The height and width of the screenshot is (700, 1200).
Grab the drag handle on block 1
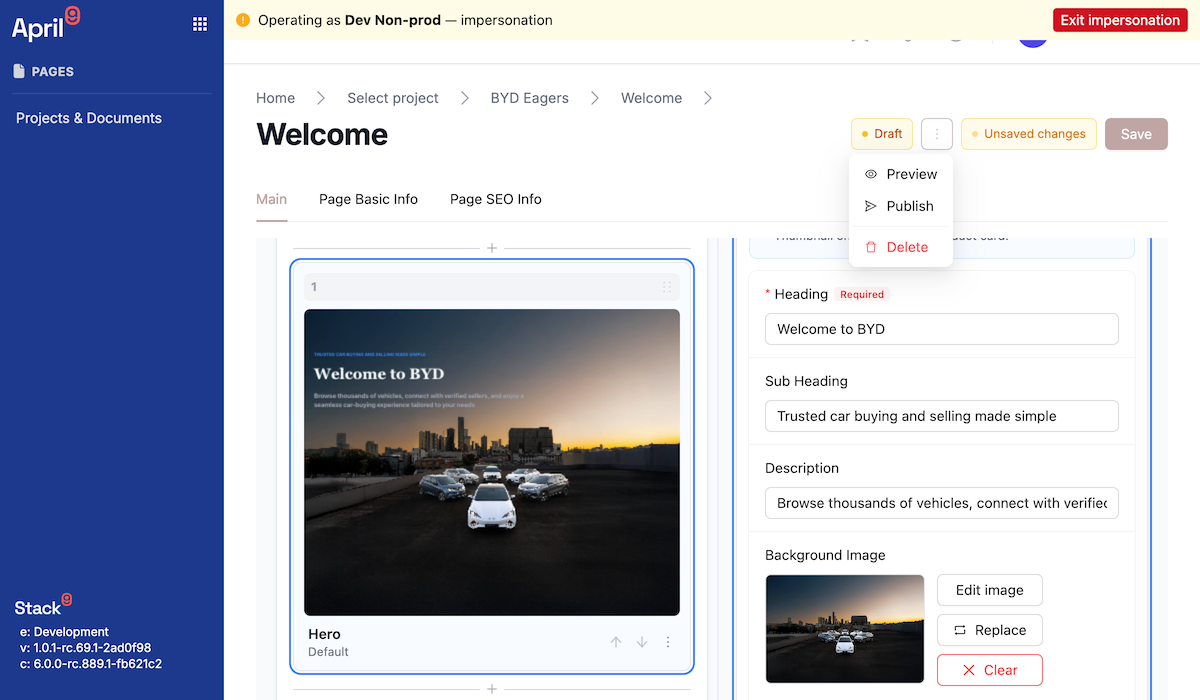point(667,287)
